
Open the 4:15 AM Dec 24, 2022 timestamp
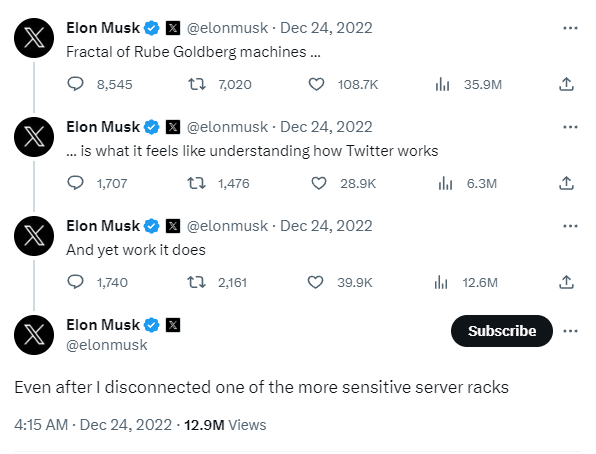coord(93,425)
